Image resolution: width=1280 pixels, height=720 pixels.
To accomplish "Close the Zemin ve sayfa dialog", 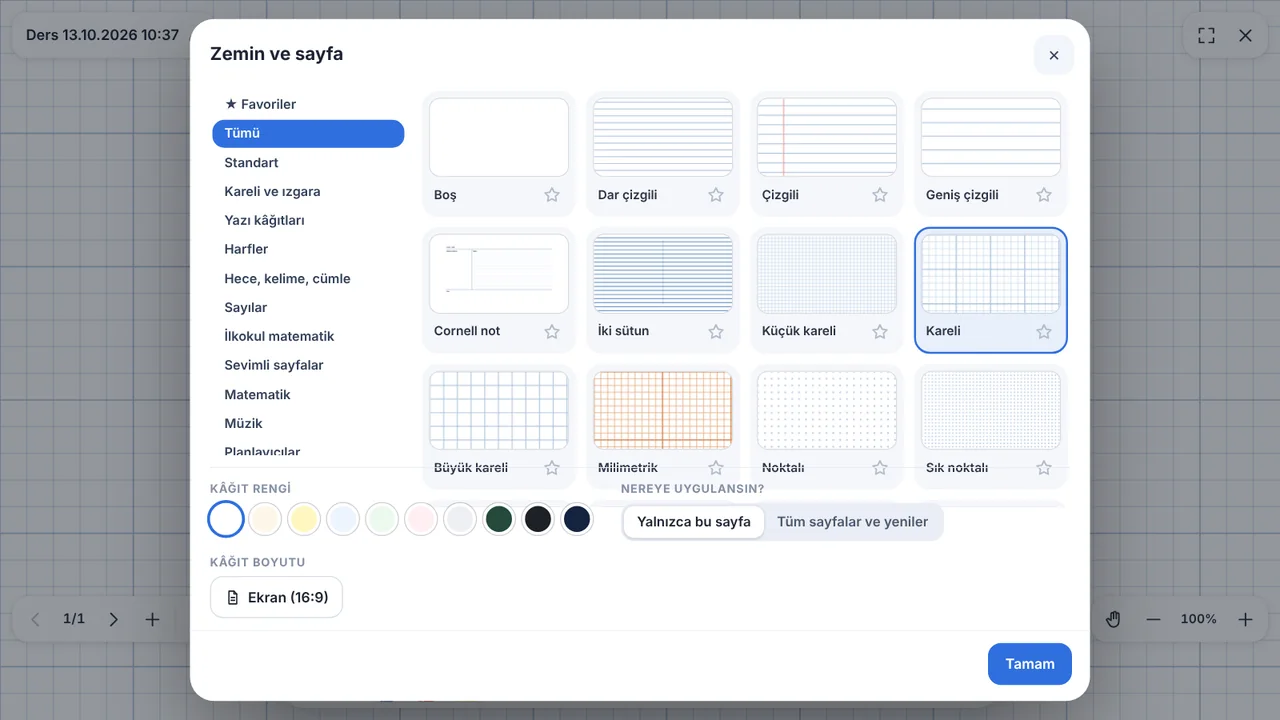I will pos(1053,55).
